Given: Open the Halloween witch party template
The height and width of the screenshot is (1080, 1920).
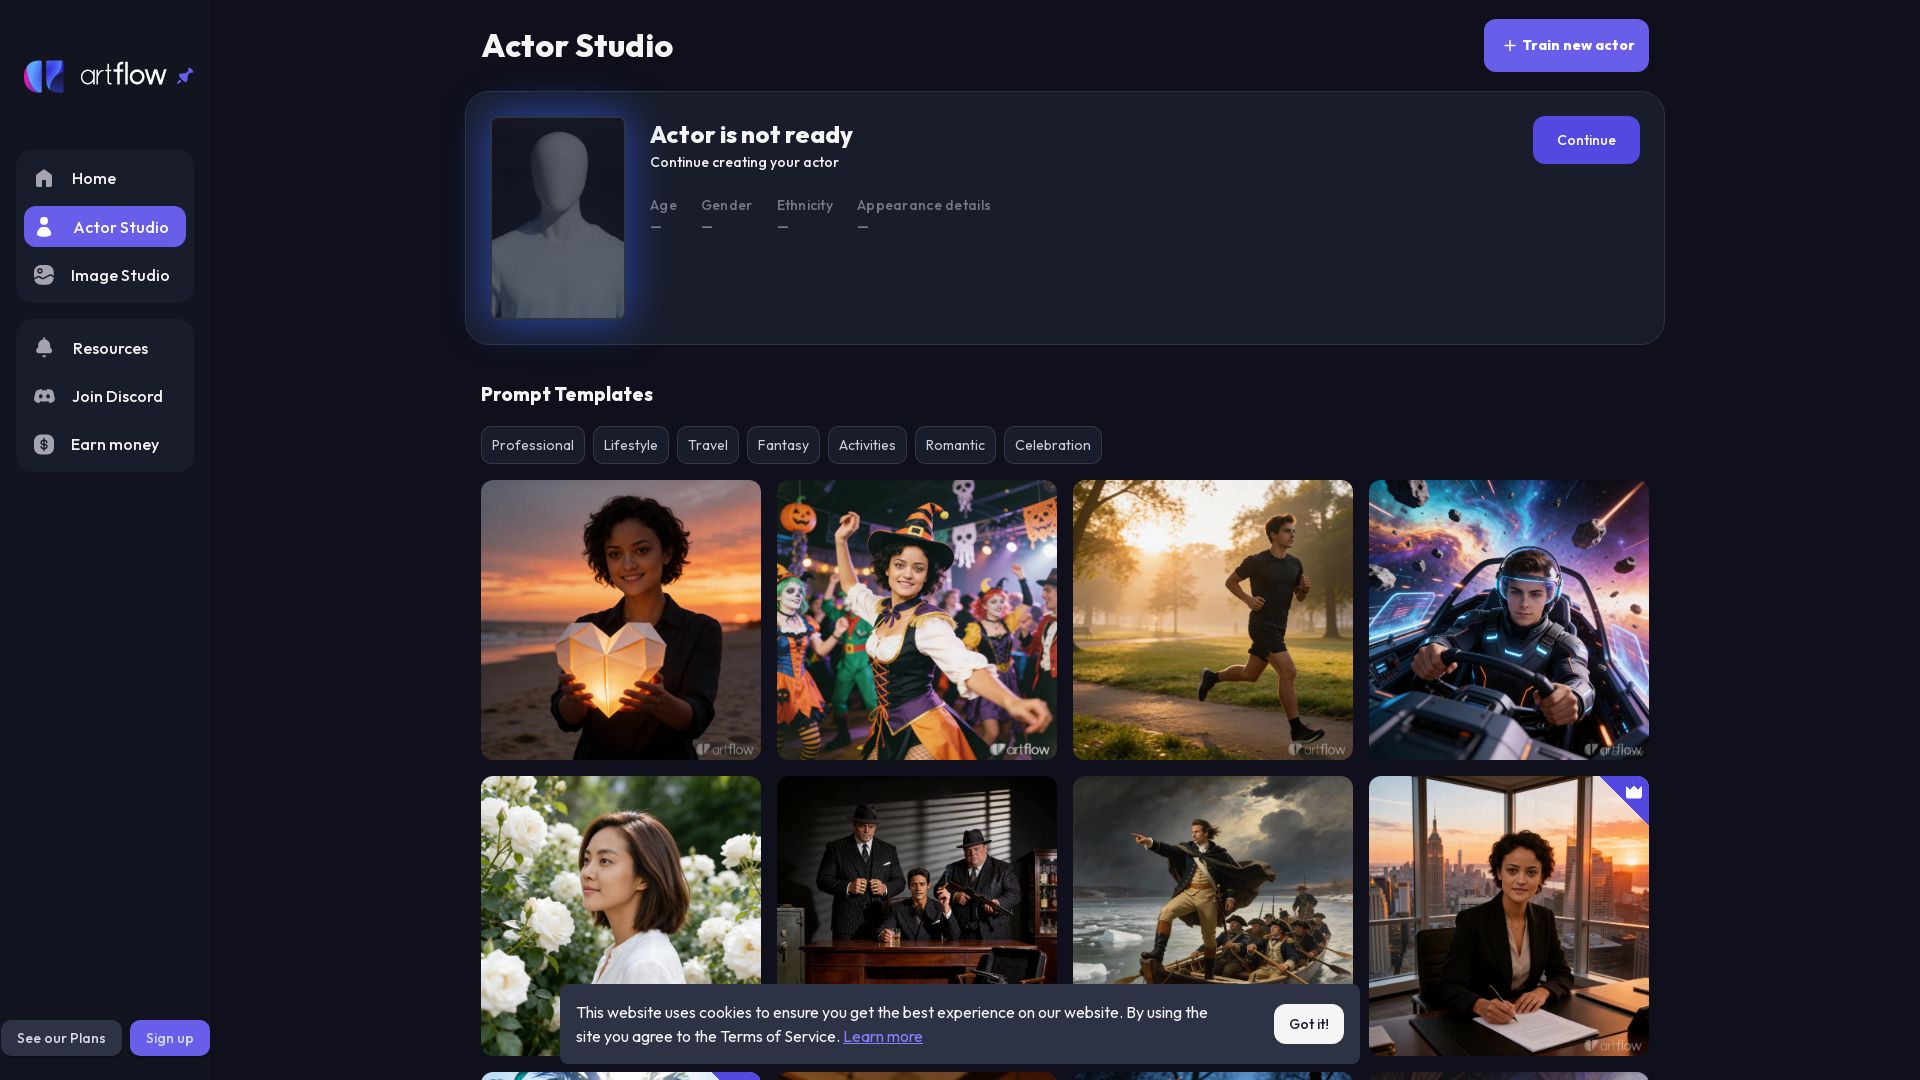Looking at the screenshot, I should (916, 620).
